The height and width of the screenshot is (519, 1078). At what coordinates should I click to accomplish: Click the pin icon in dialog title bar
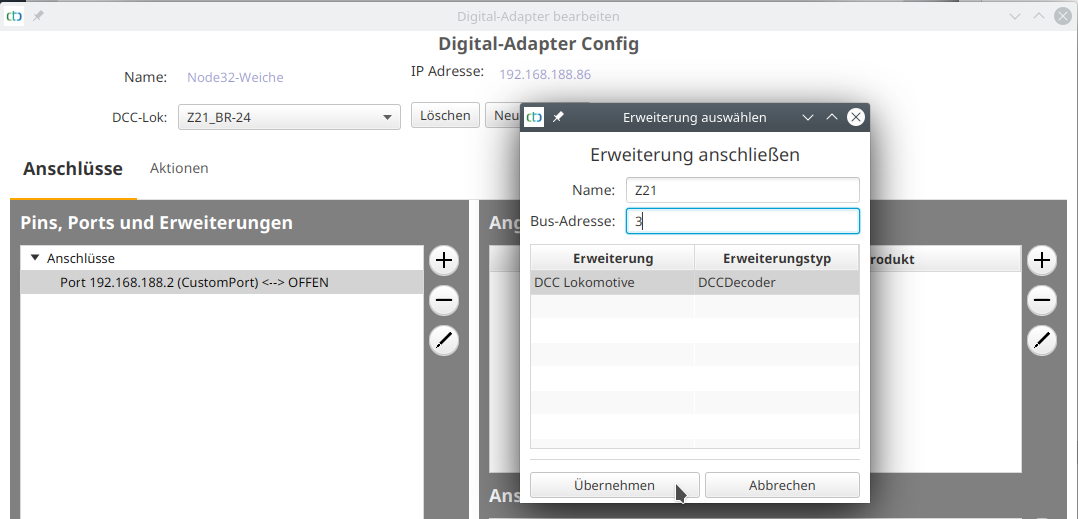pos(558,117)
